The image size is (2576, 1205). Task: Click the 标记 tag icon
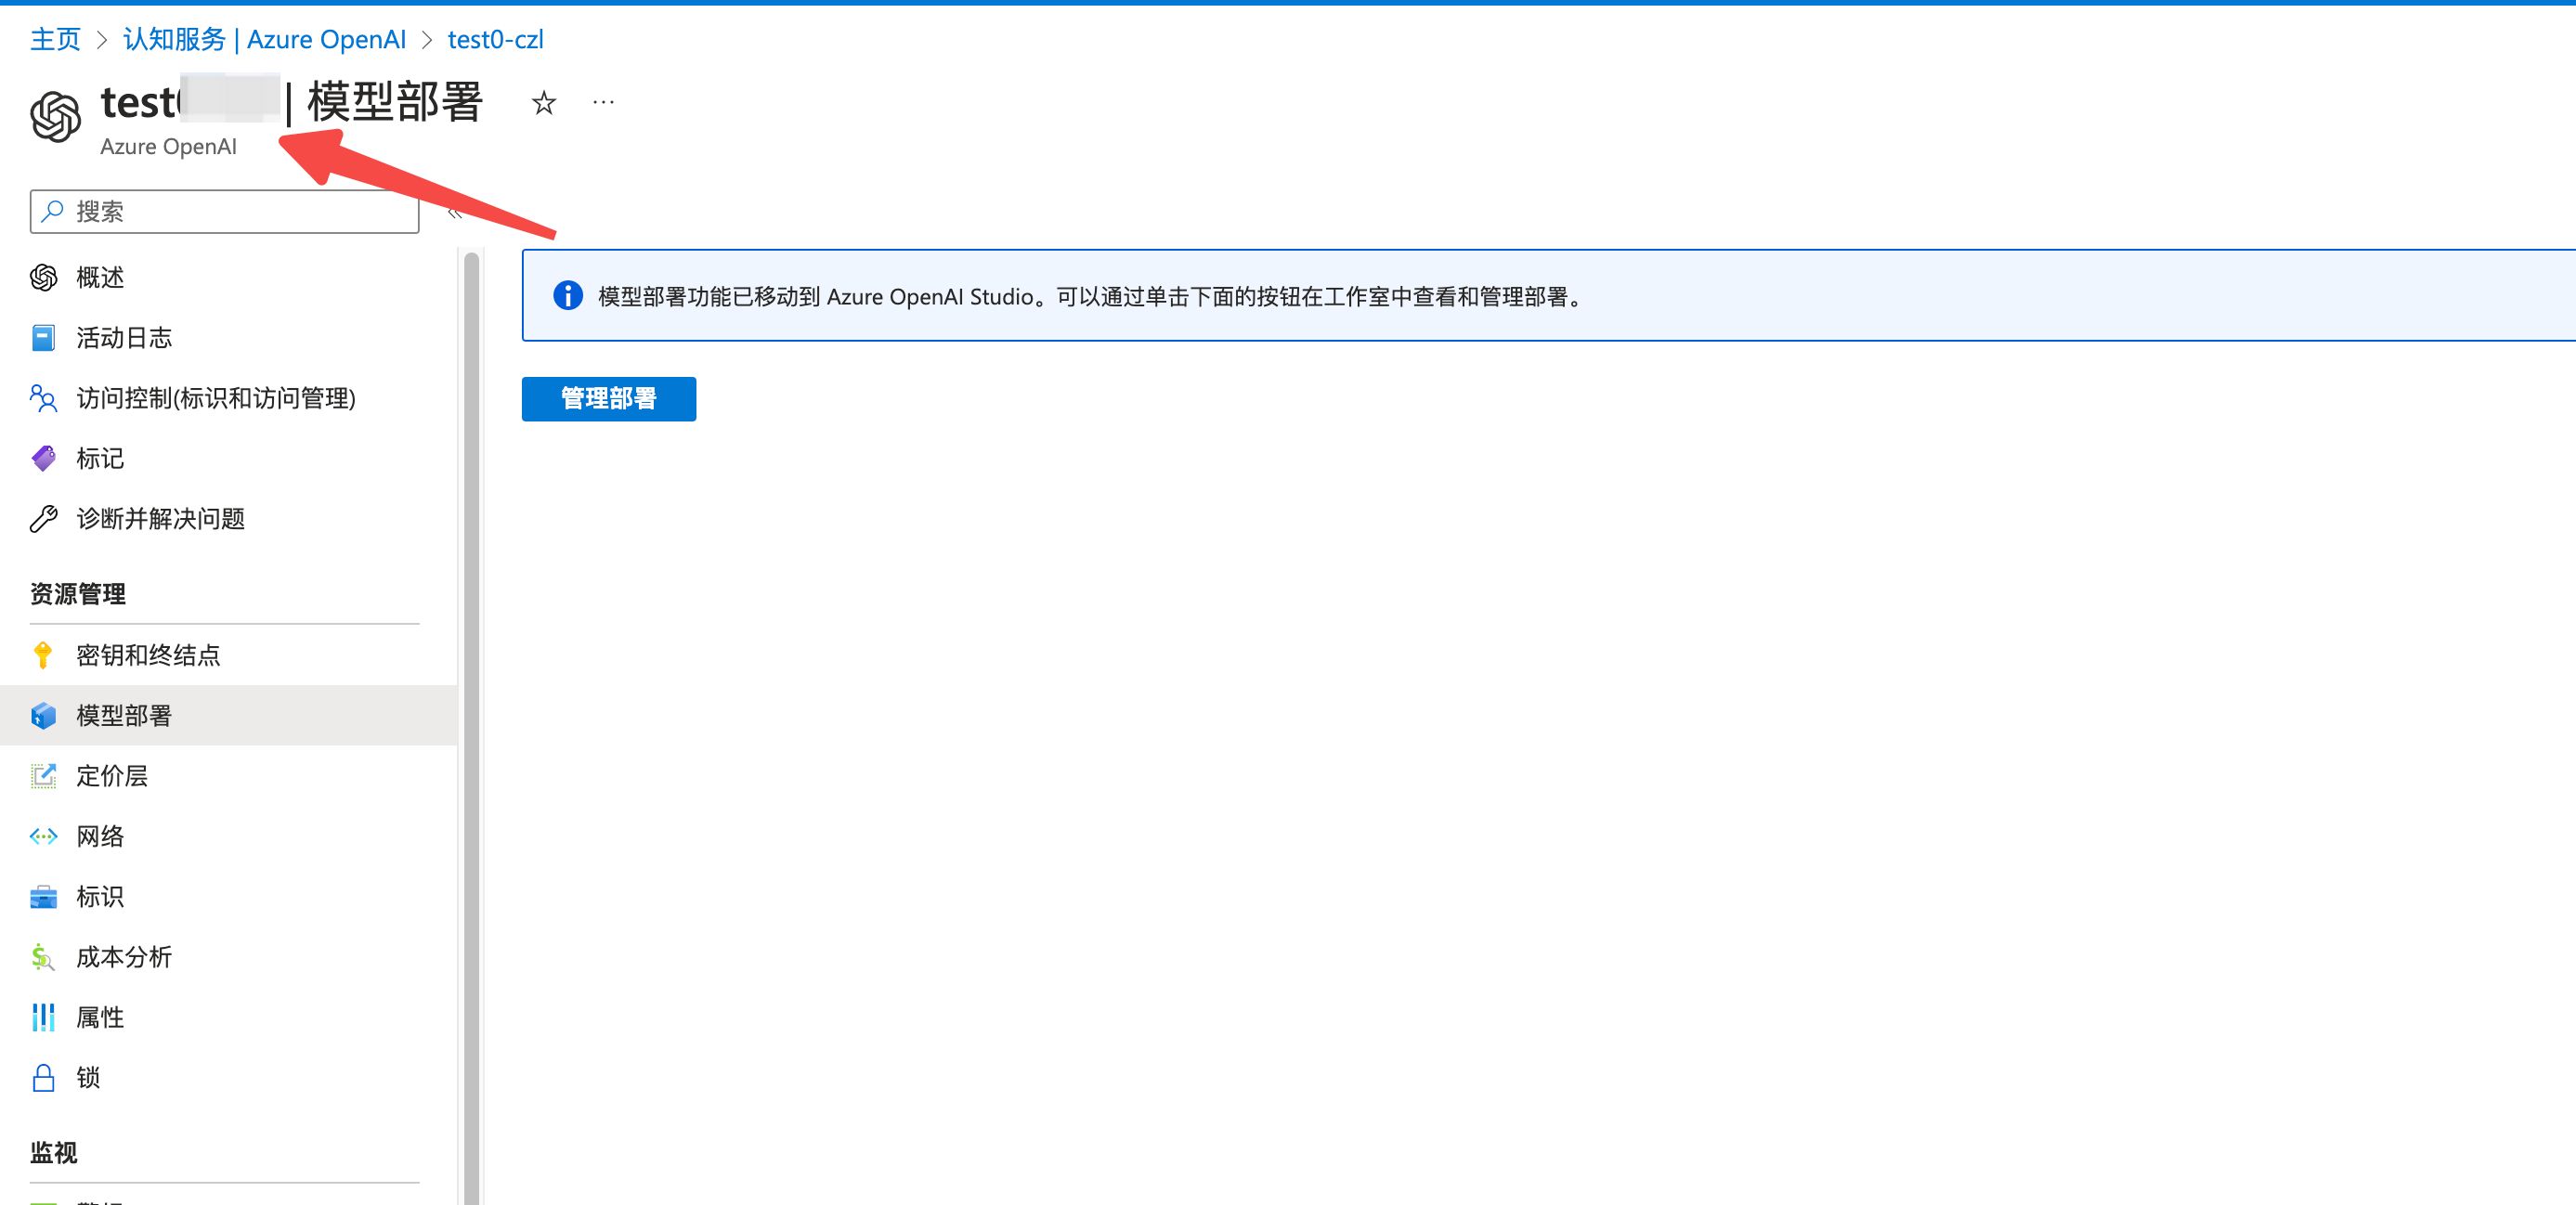[44, 458]
